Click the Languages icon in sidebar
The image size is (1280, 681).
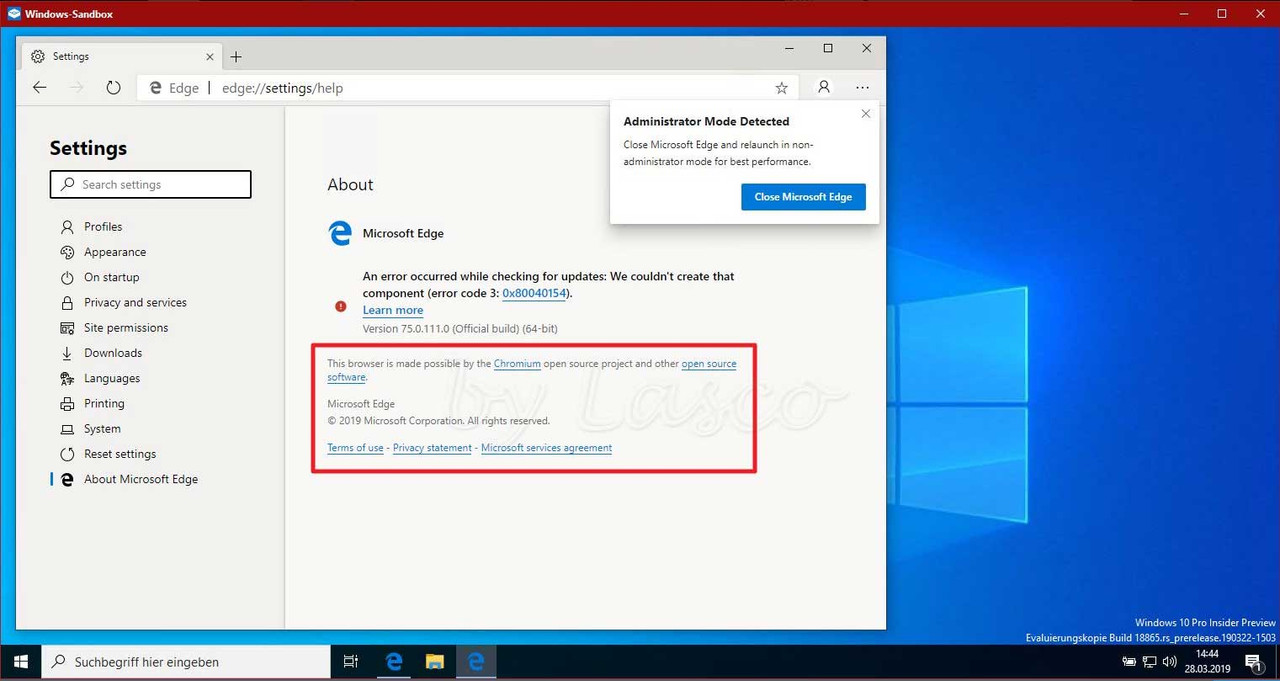click(67, 379)
